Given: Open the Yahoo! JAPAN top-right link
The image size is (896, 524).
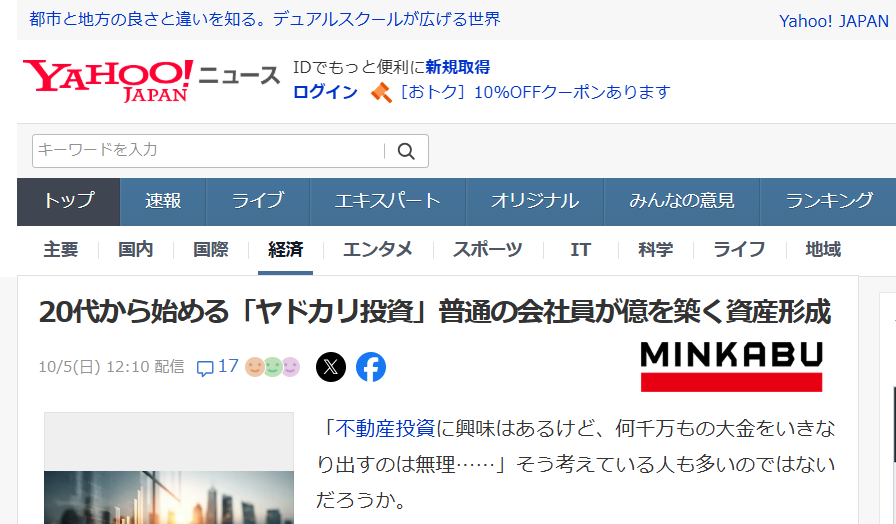Looking at the screenshot, I should [x=833, y=21].
